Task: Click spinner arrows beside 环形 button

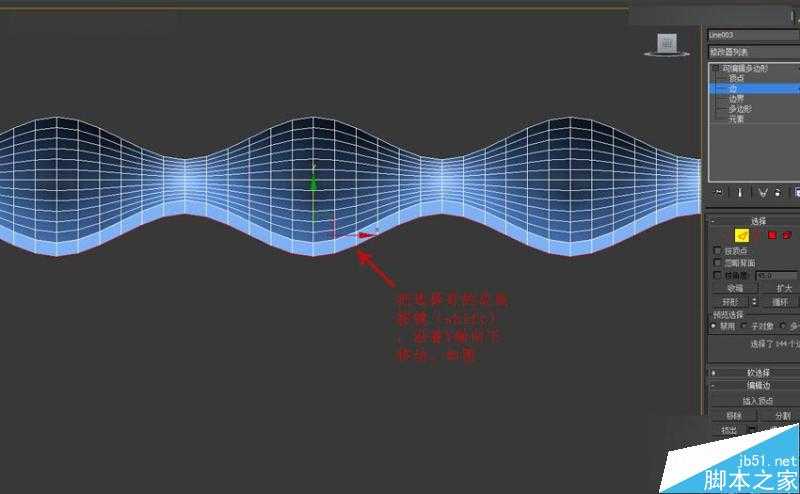Action: click(x=755, y=302)
